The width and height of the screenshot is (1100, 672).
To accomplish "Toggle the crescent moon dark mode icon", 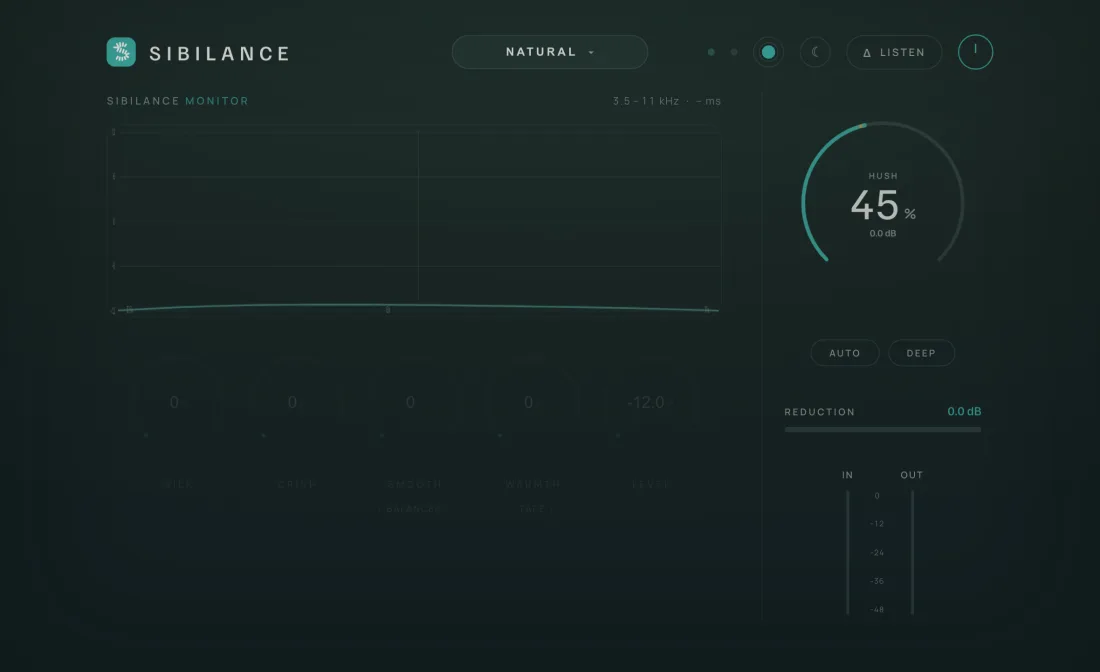I will tap(815, 52).
